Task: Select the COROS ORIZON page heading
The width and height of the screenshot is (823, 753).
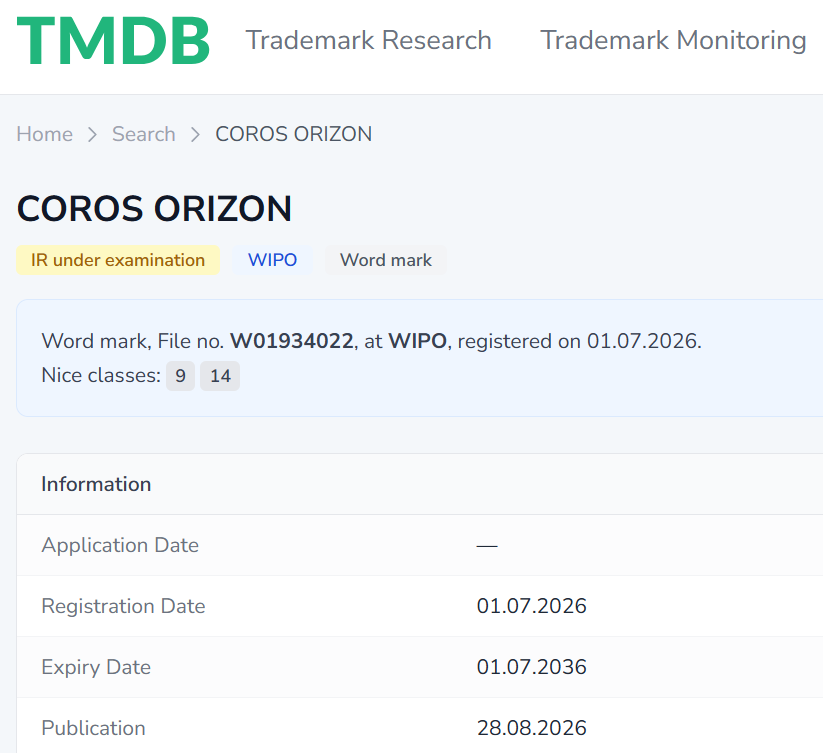Action: 154,209
